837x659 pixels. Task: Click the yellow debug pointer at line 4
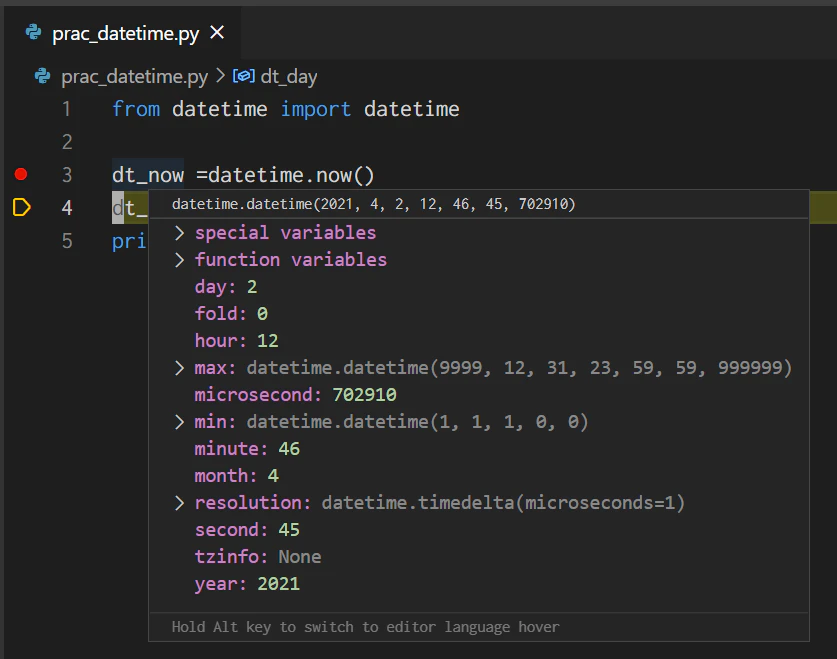click(x=21, y=207)
